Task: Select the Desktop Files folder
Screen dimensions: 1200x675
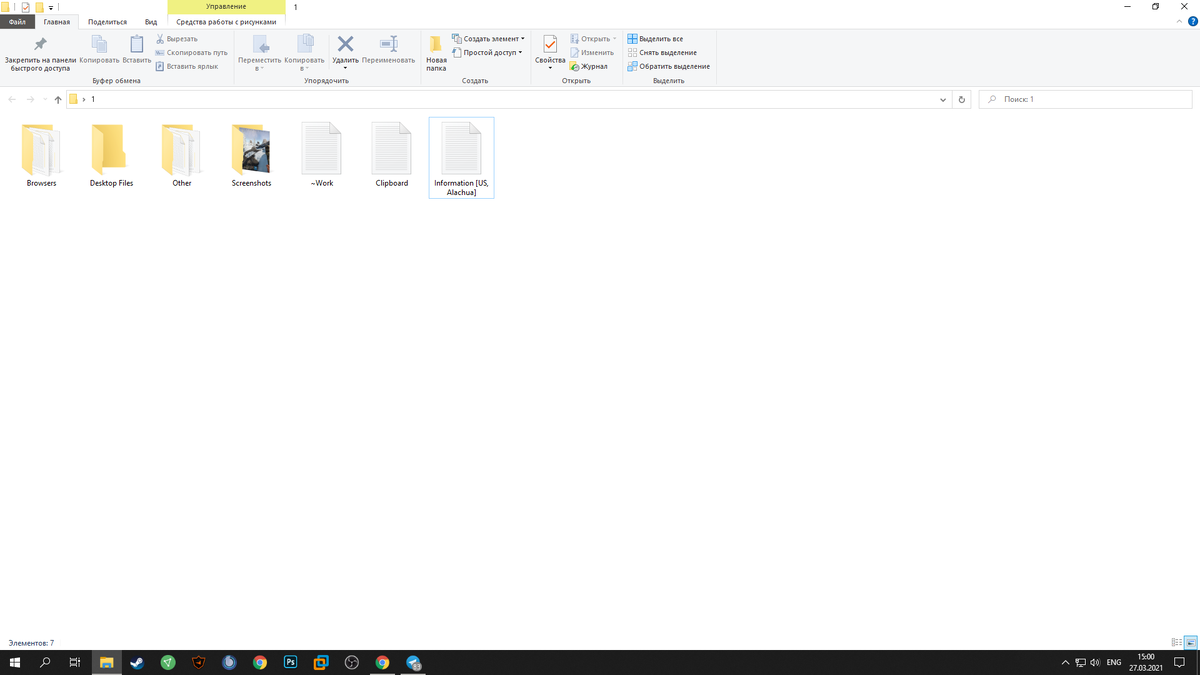Action: click(x=111, y=156)
